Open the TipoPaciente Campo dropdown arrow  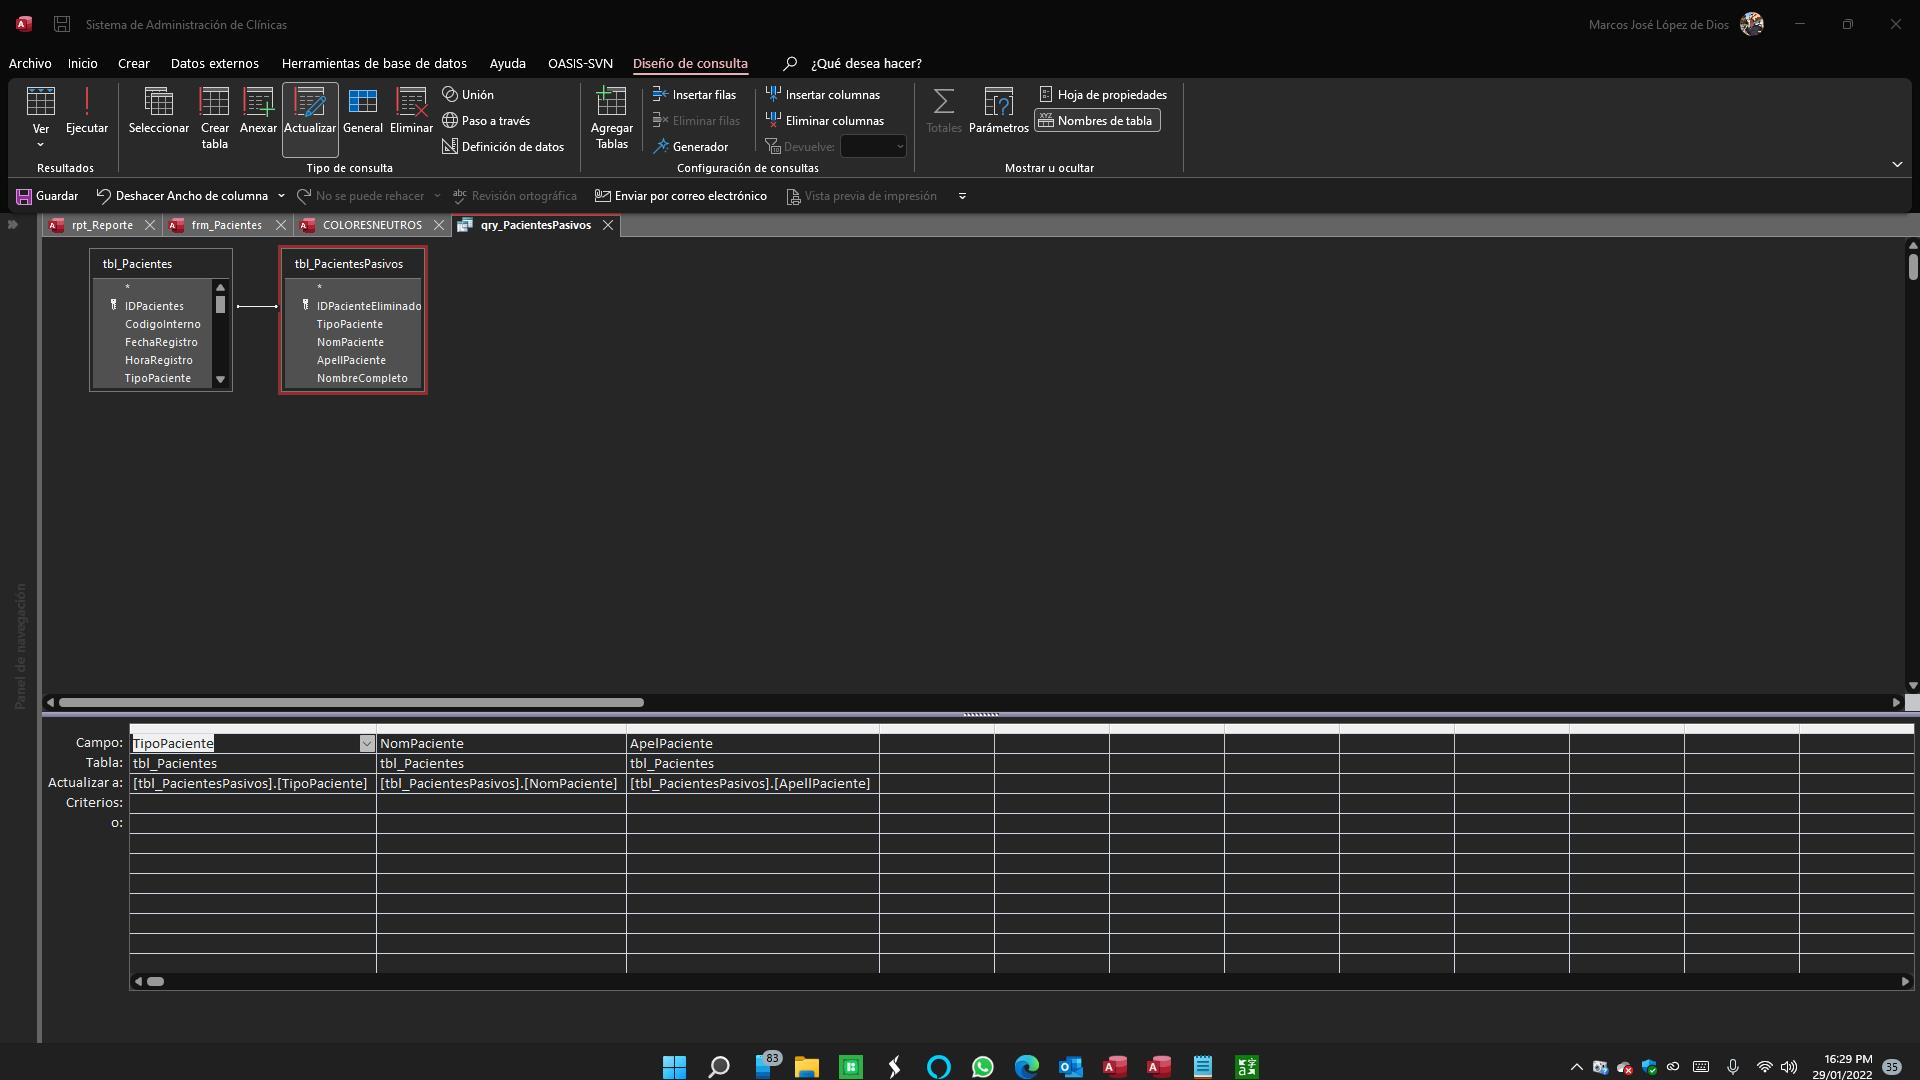point(367,744)
